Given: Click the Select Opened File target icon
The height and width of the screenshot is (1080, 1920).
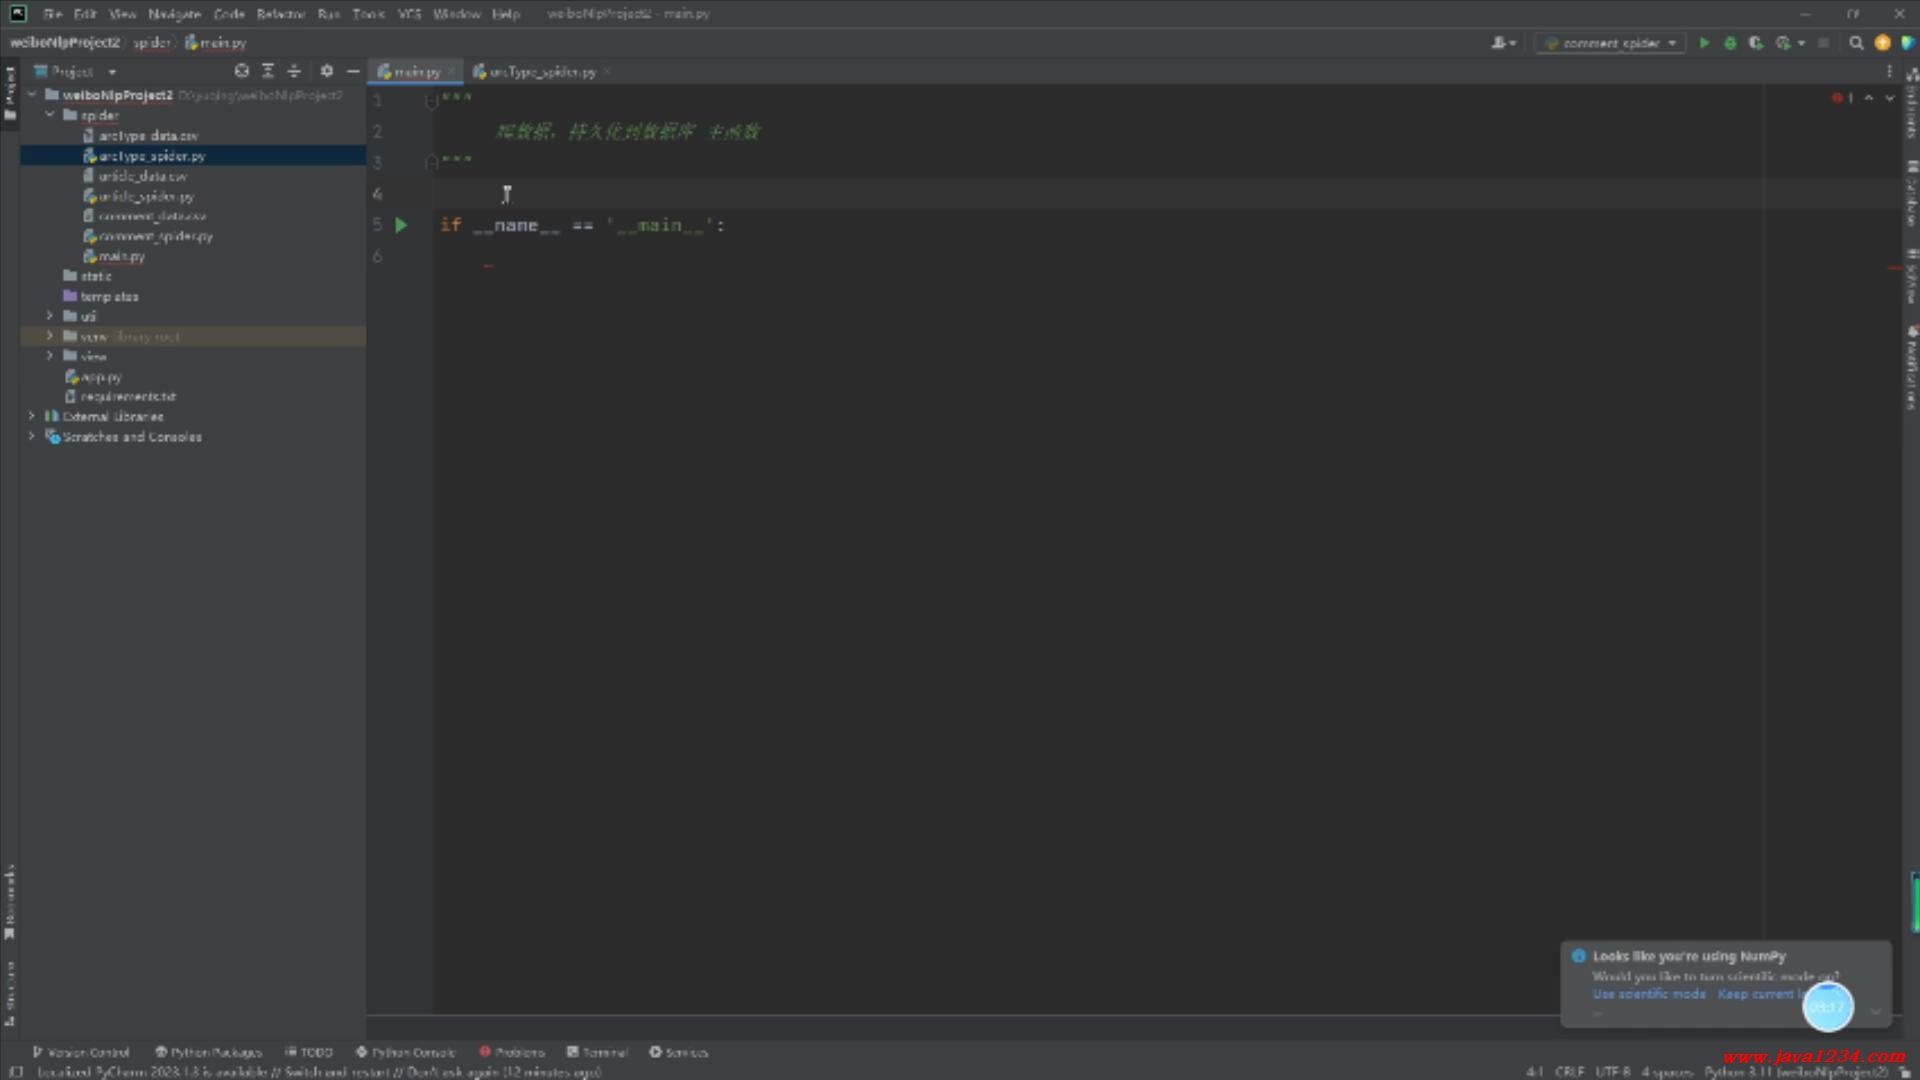Looking at the screenshot, I should [241, 71].
